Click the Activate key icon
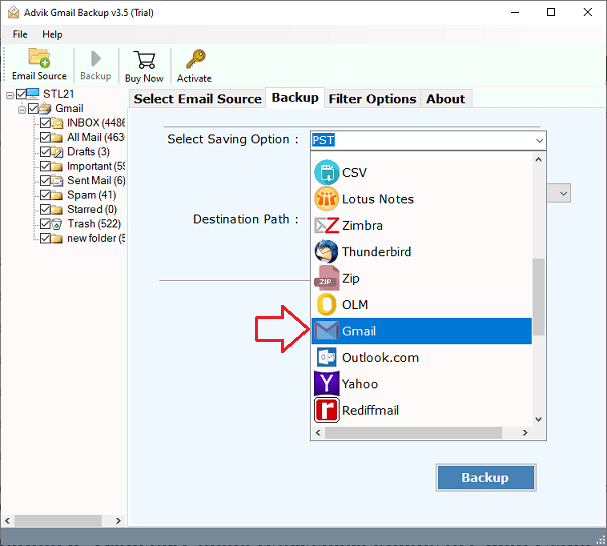Screen dimensions: 607x546 click(x=195, y=59)
